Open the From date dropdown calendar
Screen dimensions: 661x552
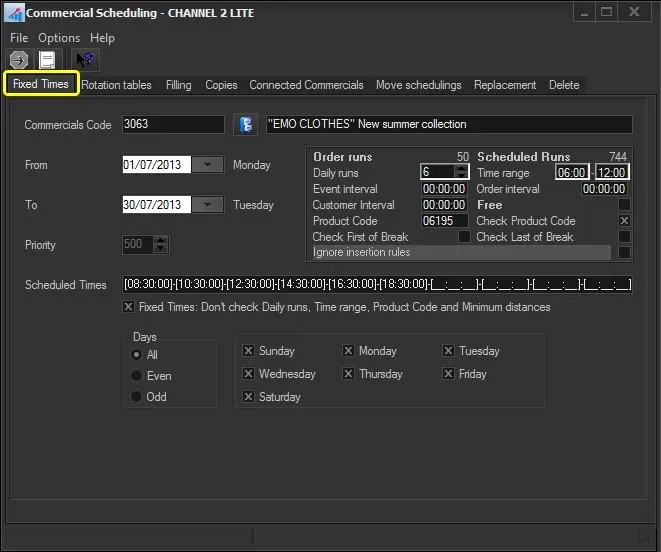click(207, 165)
